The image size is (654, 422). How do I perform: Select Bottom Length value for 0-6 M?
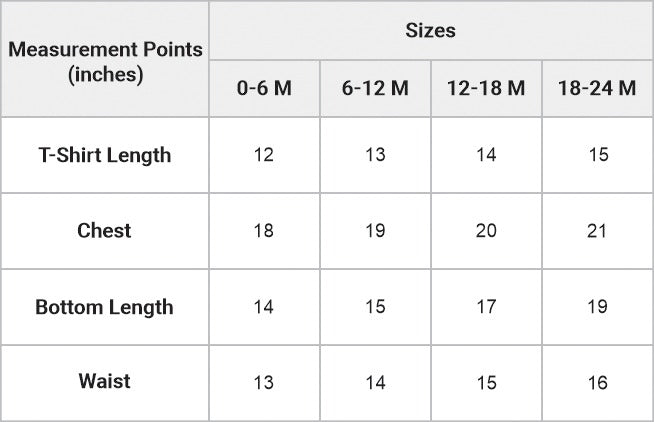tap(264, 307)
